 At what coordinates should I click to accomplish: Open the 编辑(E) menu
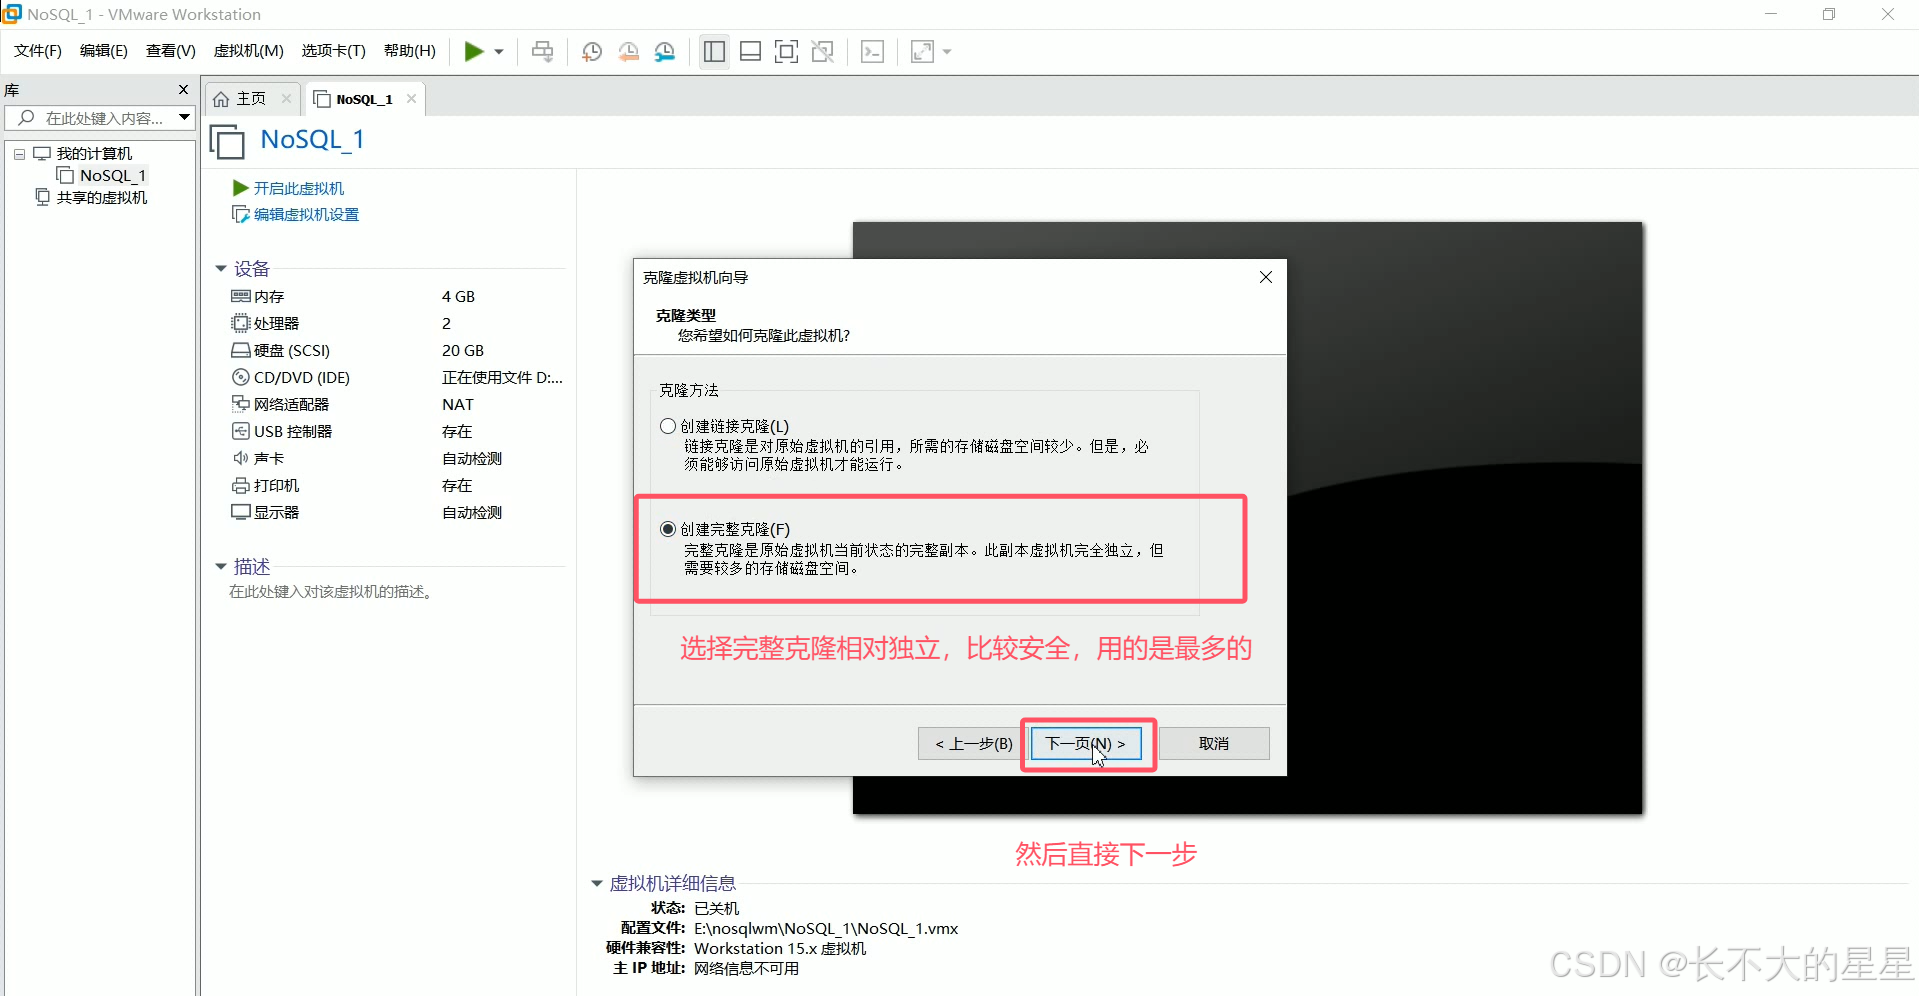pyautogui.click(x=104, y=51)
